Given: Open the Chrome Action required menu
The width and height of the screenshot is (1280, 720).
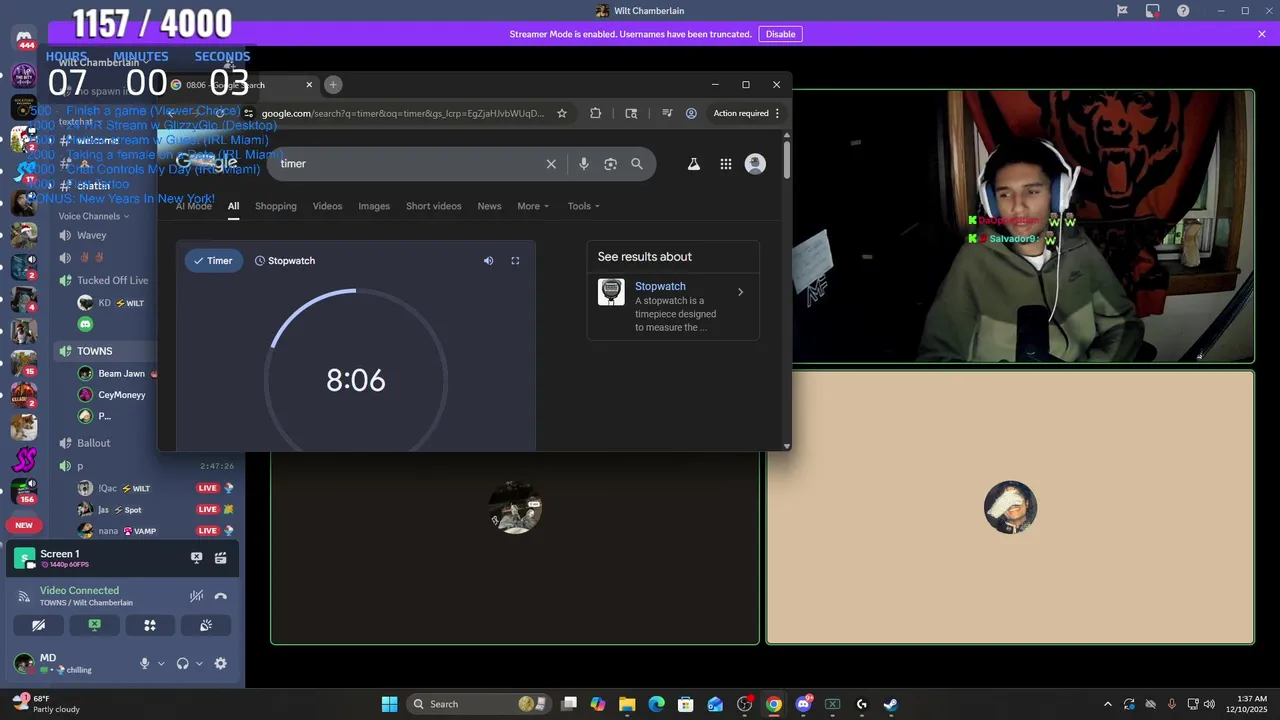Looking at the screenshot, I should pyautogui.click(x=746, y=113).
